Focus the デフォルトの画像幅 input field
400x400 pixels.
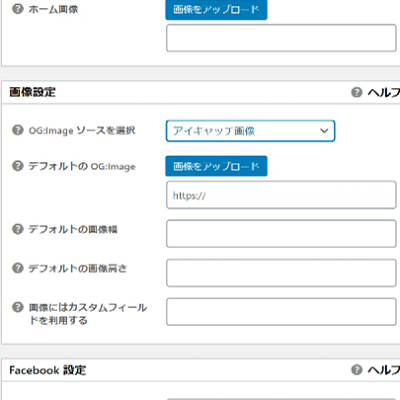point(281,234)
